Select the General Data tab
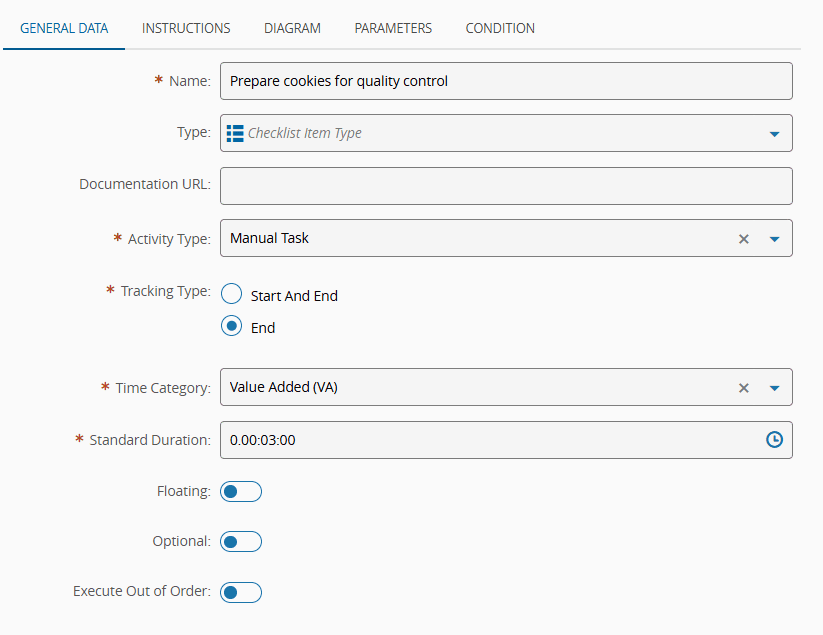 (x=64, y=28)
